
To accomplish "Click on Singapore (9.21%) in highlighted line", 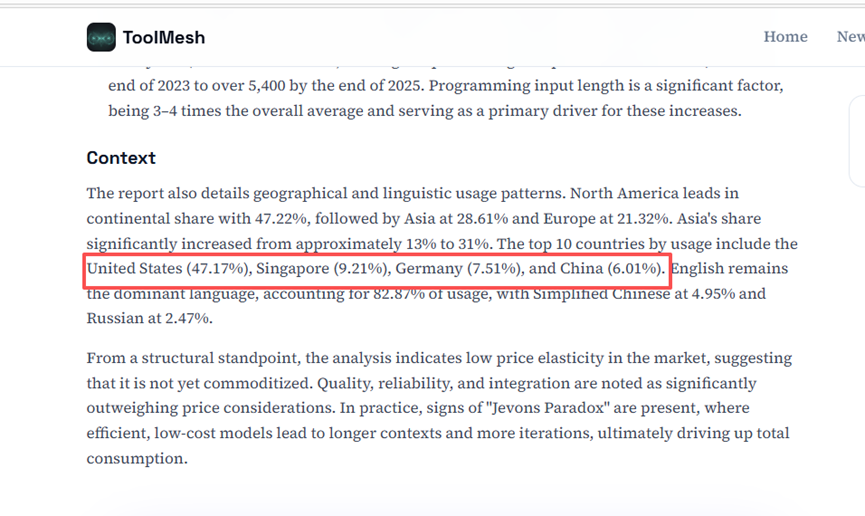I will tap(322, 269).
